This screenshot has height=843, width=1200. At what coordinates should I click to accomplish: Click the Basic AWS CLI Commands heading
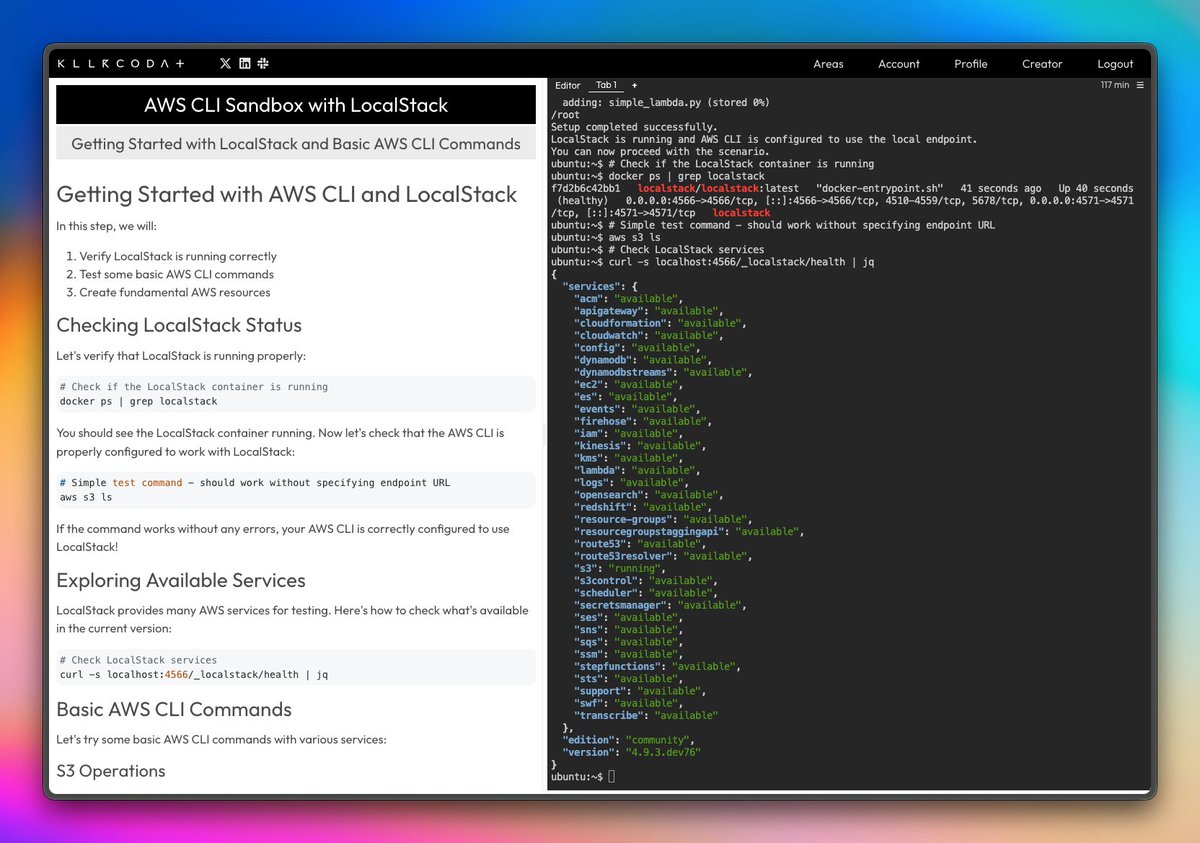[x=174, y=709]
